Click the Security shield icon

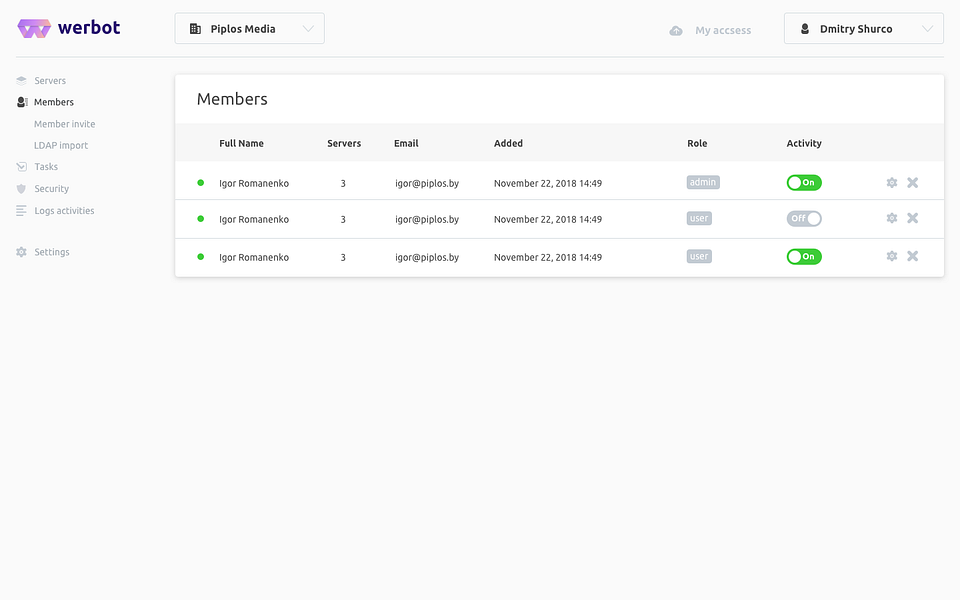(21, 189)
